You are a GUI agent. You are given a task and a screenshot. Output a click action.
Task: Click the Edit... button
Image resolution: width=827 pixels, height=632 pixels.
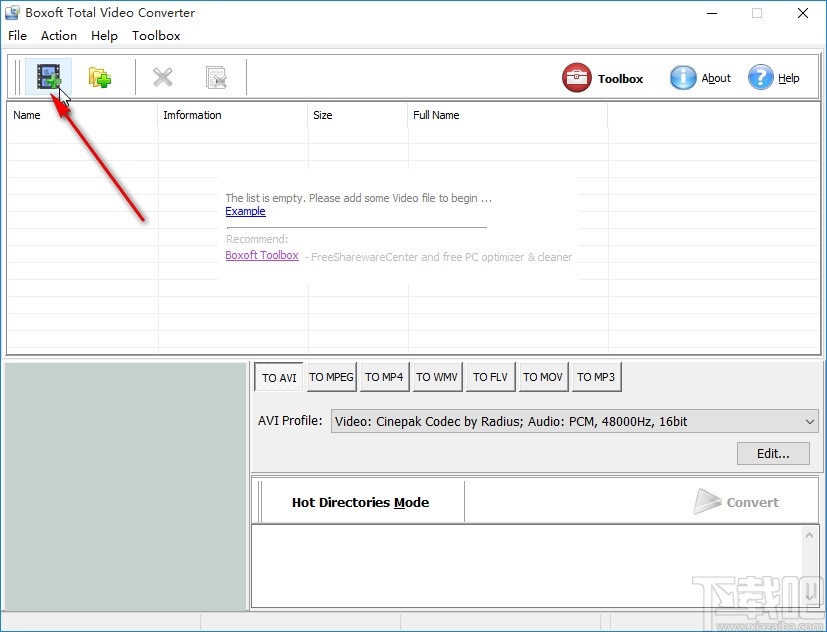point(772,453)
